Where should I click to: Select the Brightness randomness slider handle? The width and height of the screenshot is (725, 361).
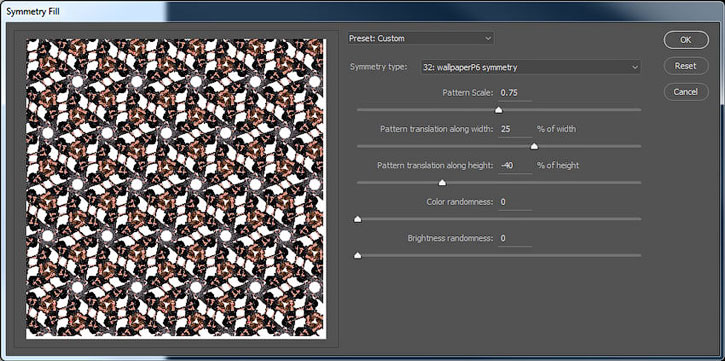coord(357,256)
